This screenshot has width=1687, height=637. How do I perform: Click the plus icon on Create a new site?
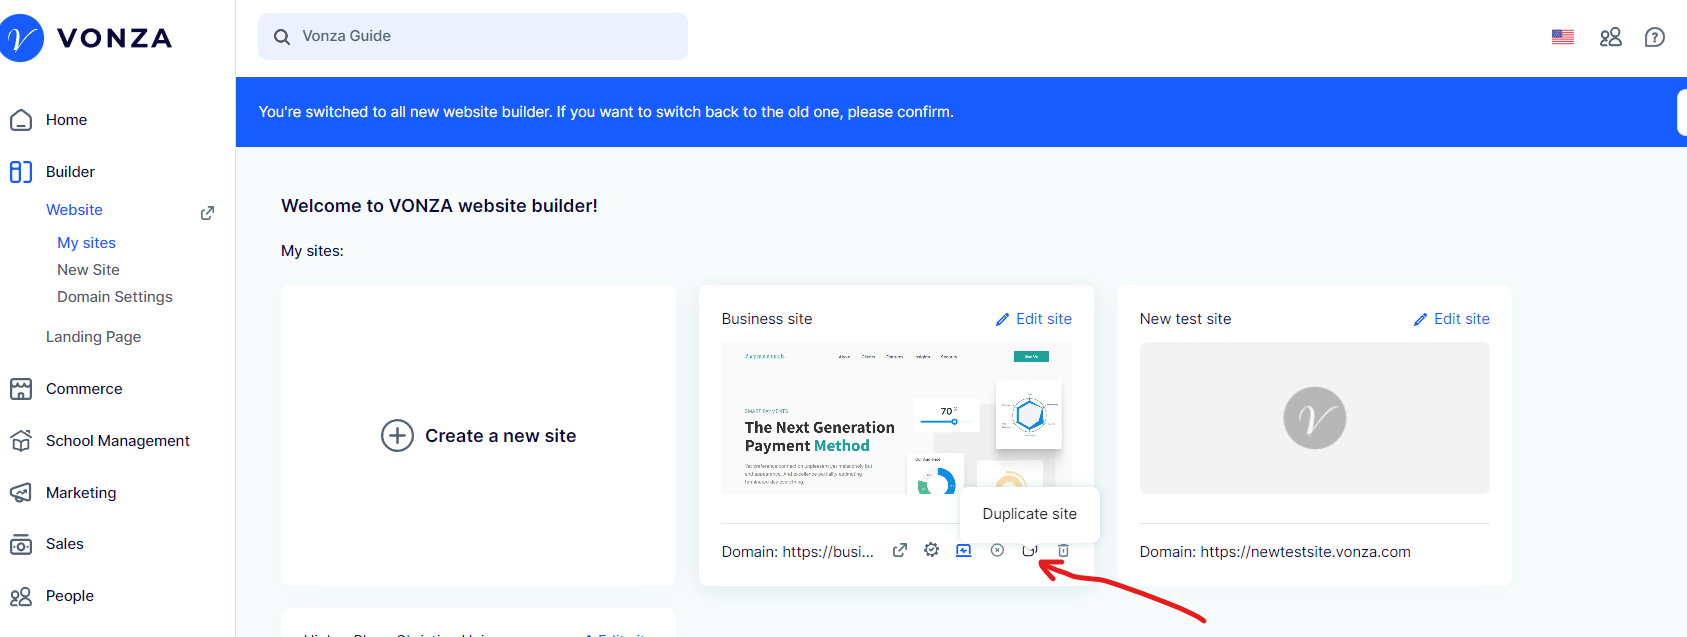tap(397, 436)
